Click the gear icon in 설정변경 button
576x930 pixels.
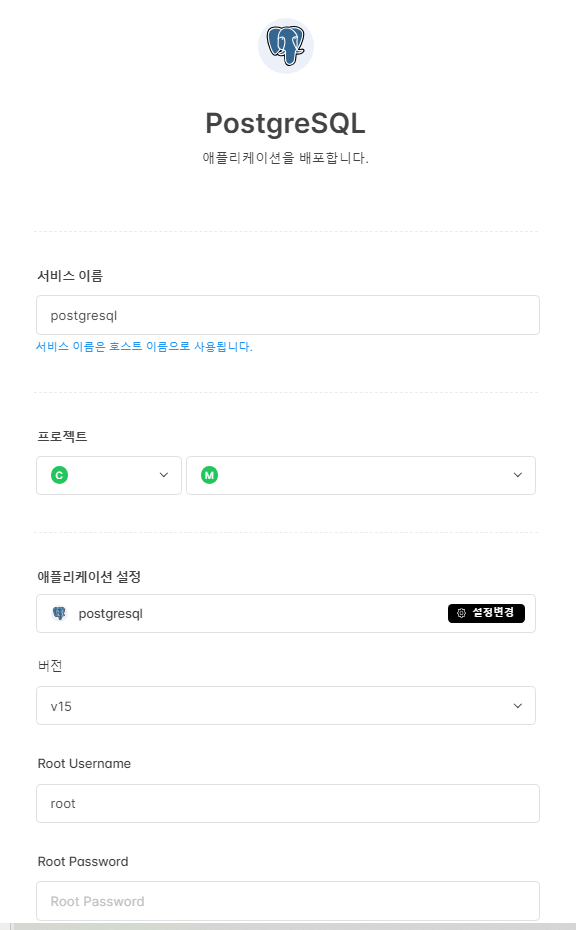click(x=462, y=613)
